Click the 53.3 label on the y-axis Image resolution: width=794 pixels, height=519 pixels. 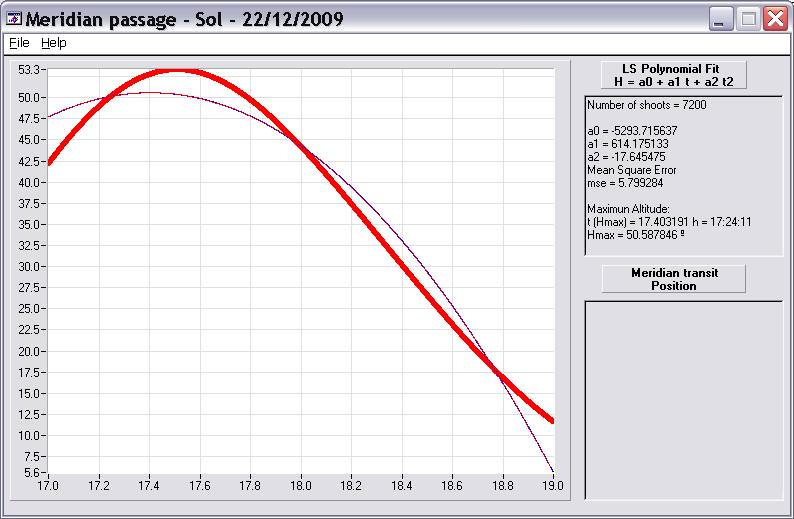click(28, 69)
